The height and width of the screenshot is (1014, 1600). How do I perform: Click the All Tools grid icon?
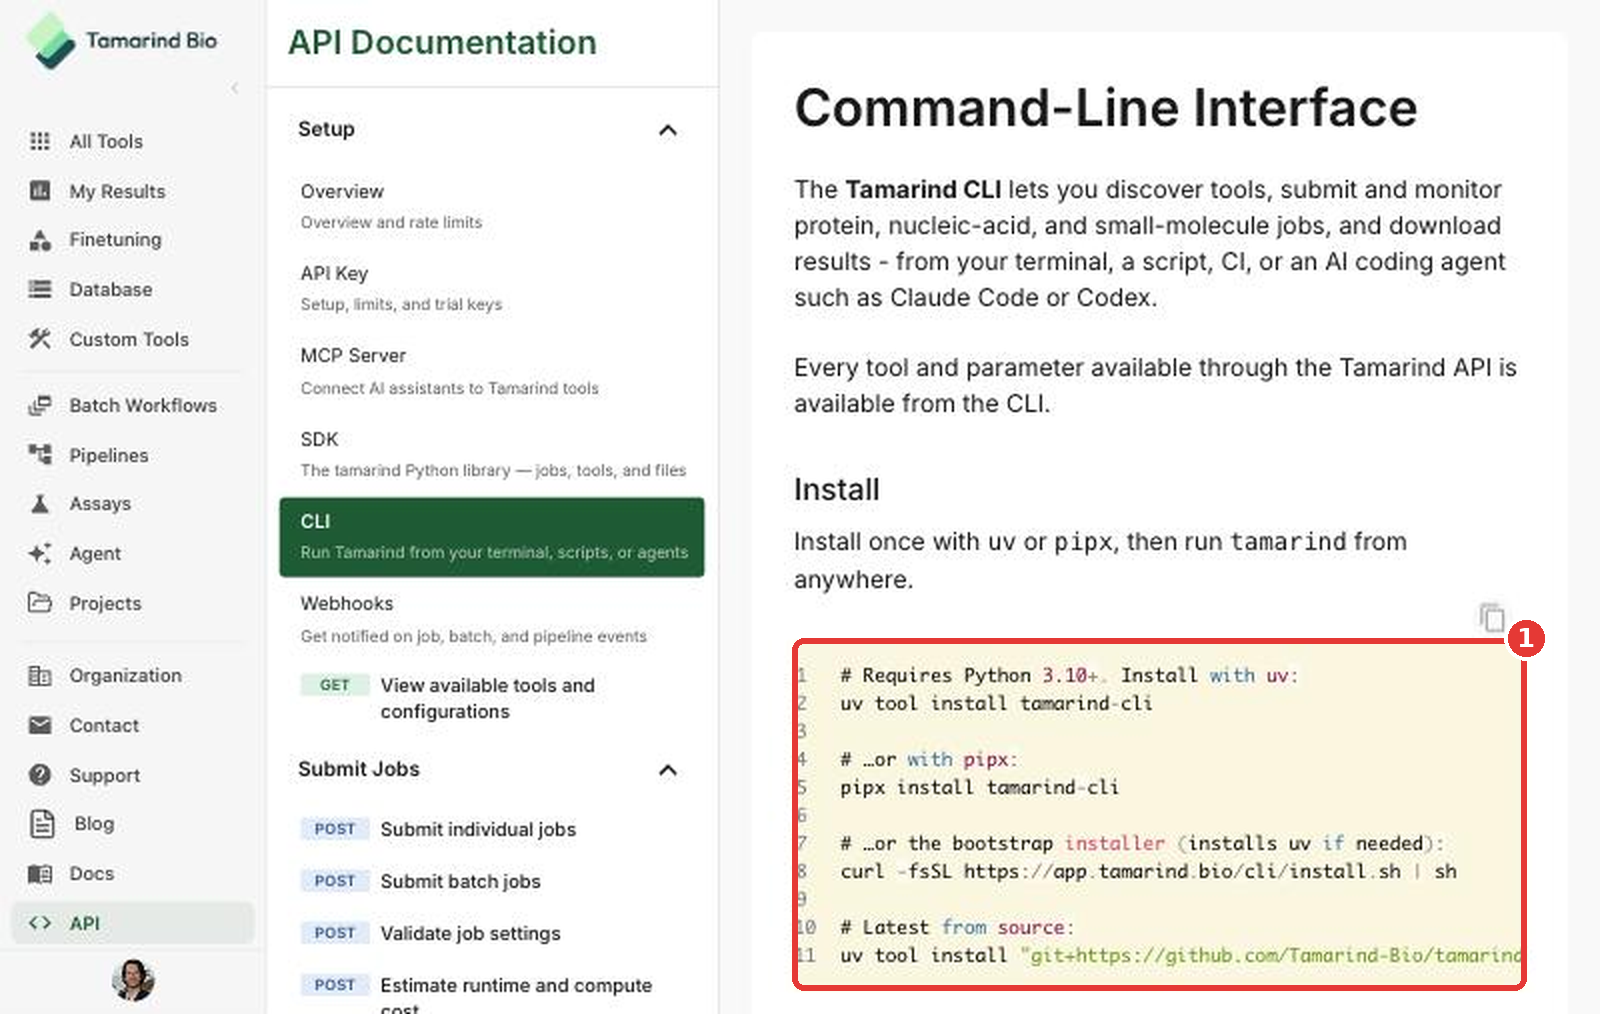(40, 141)
